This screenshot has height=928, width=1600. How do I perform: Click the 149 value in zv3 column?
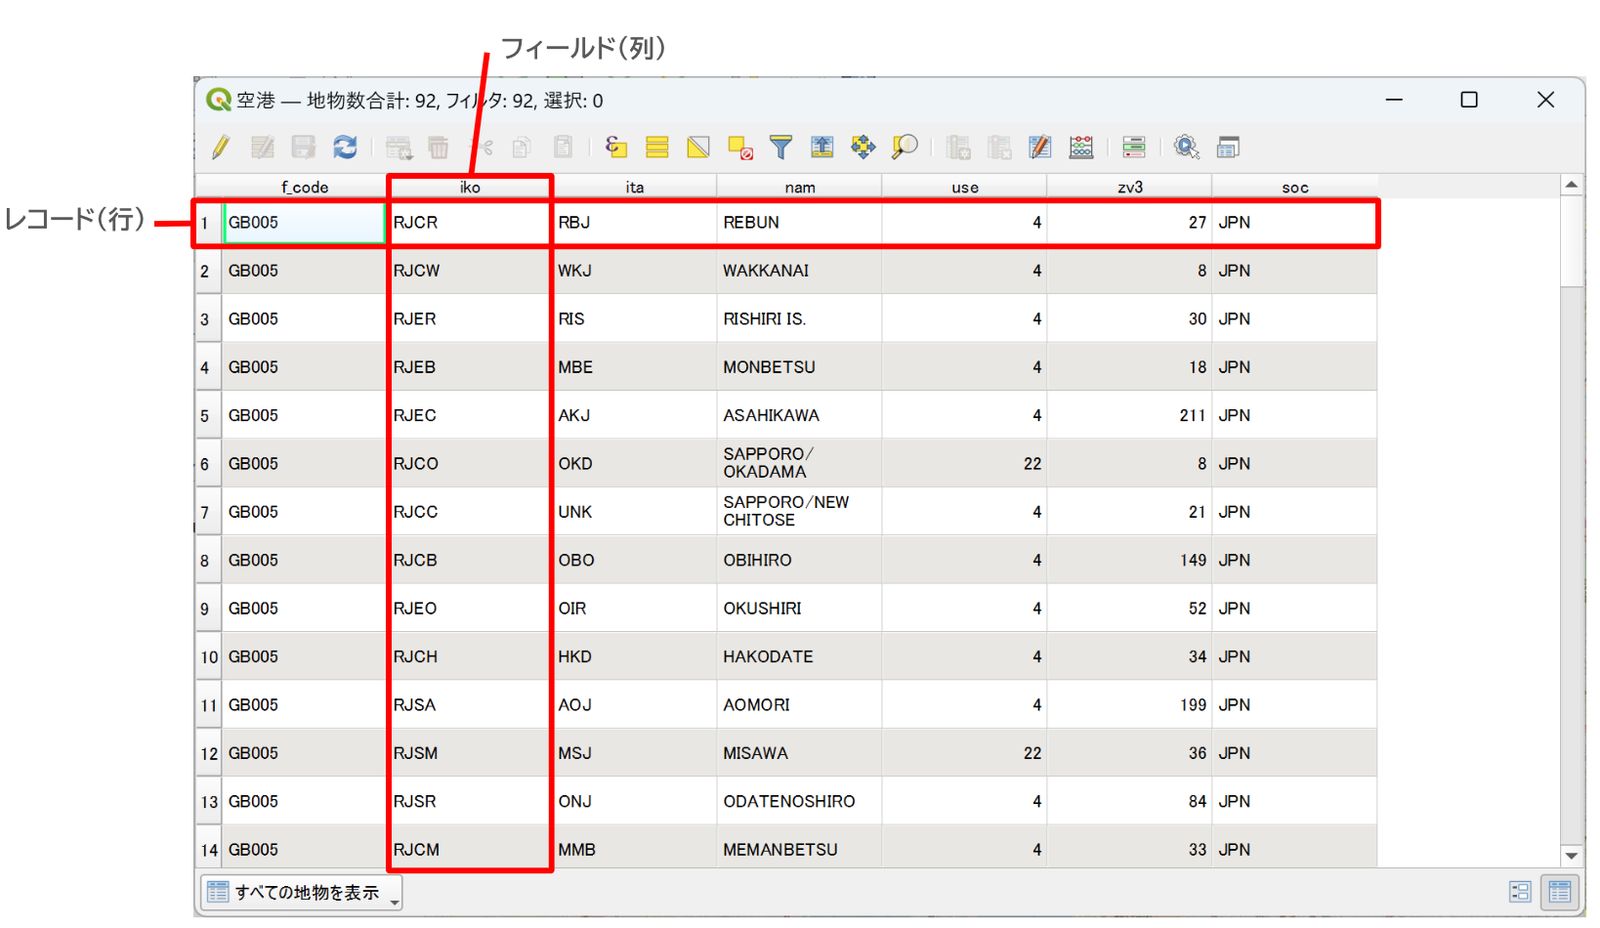click(x=1129, y=560)
